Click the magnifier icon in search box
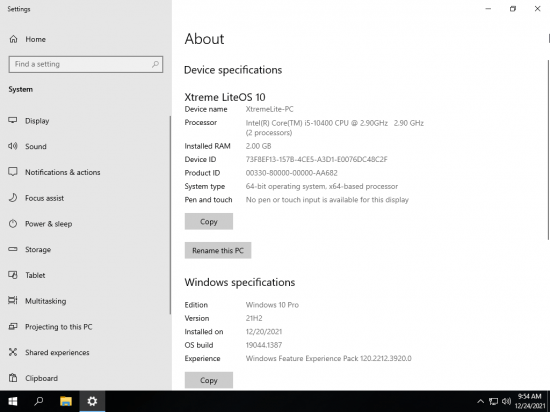Screen dimensions: 550x412 (x=155, y=64)
